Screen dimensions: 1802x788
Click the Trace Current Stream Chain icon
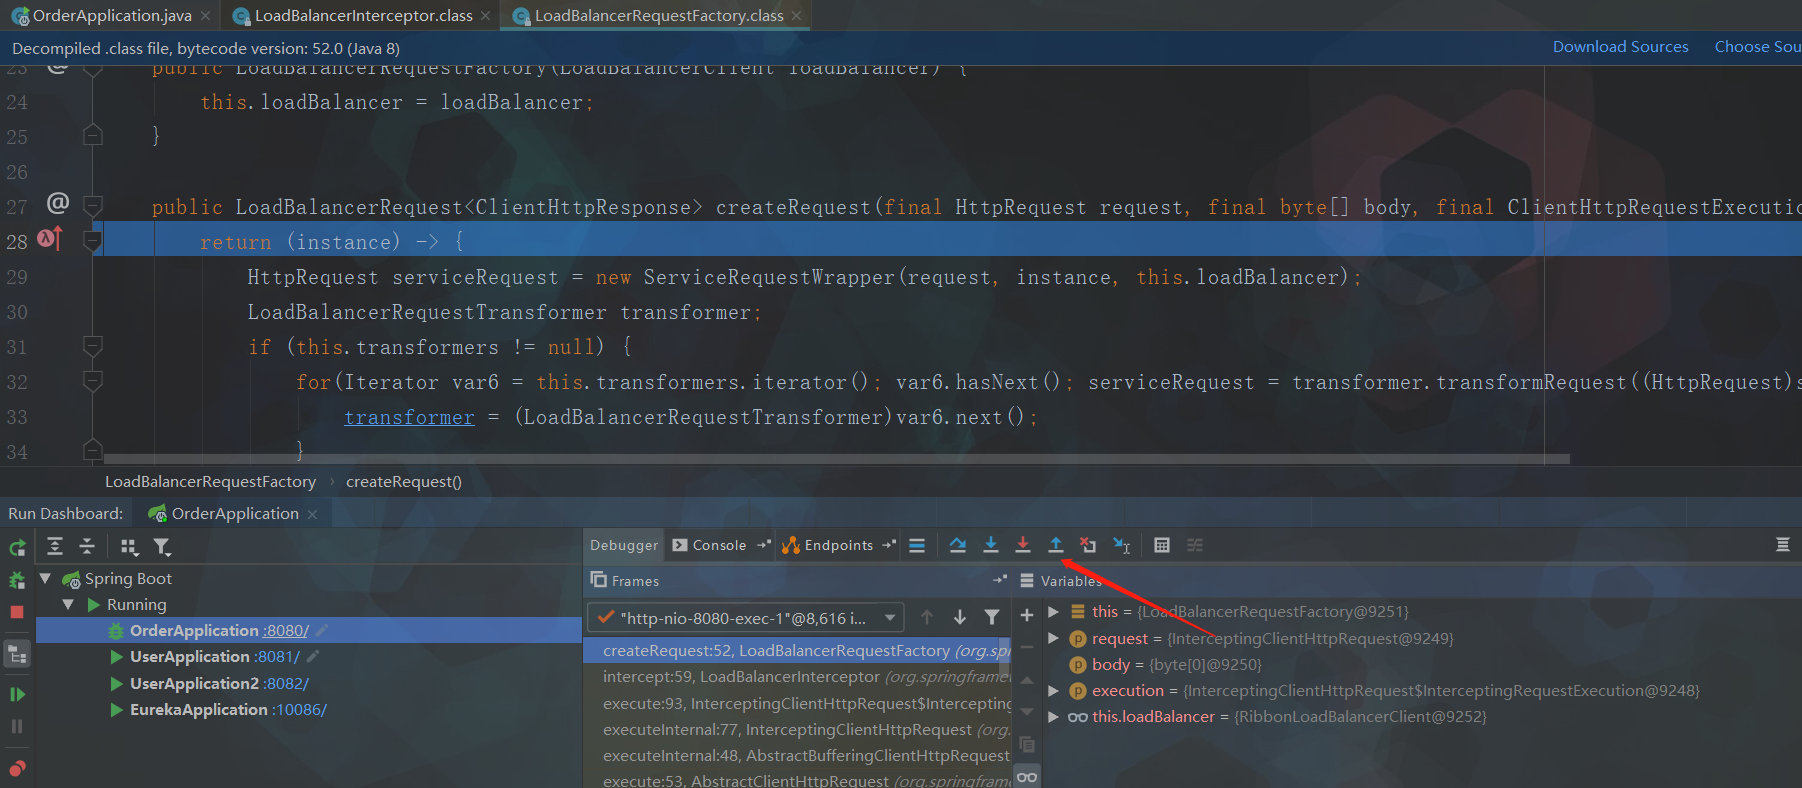point(1195,545)
